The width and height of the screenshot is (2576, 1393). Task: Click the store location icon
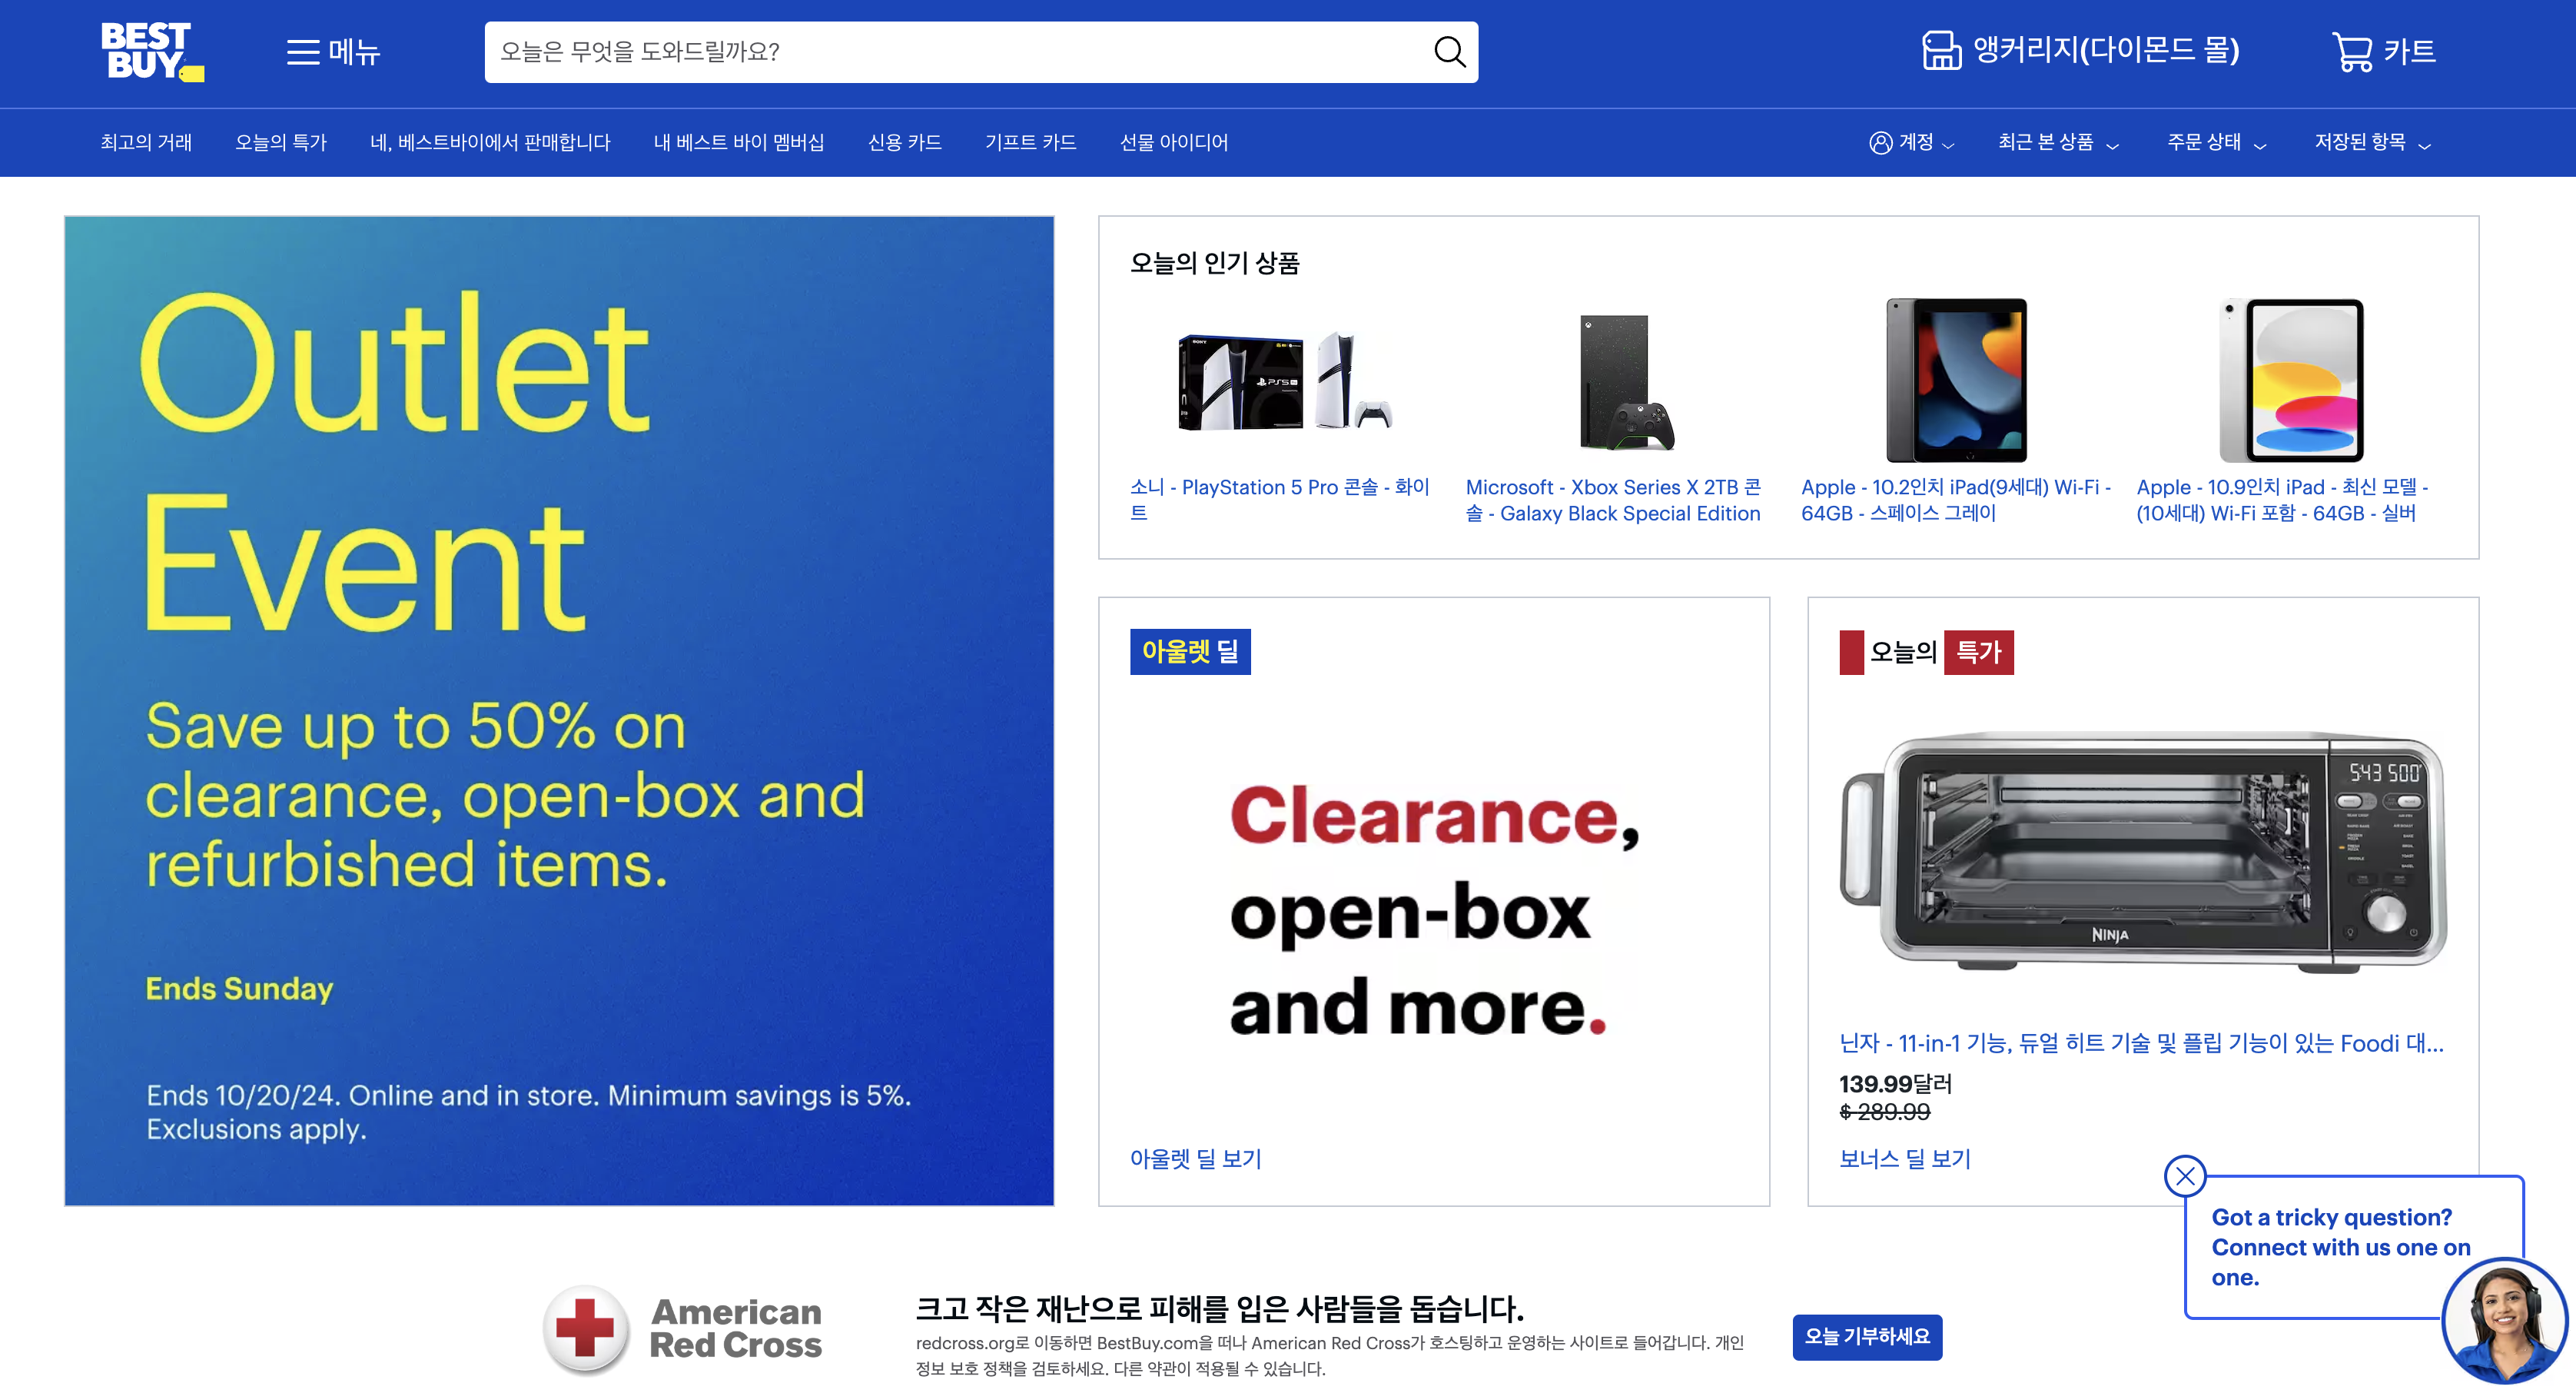tap(1941, 51)
